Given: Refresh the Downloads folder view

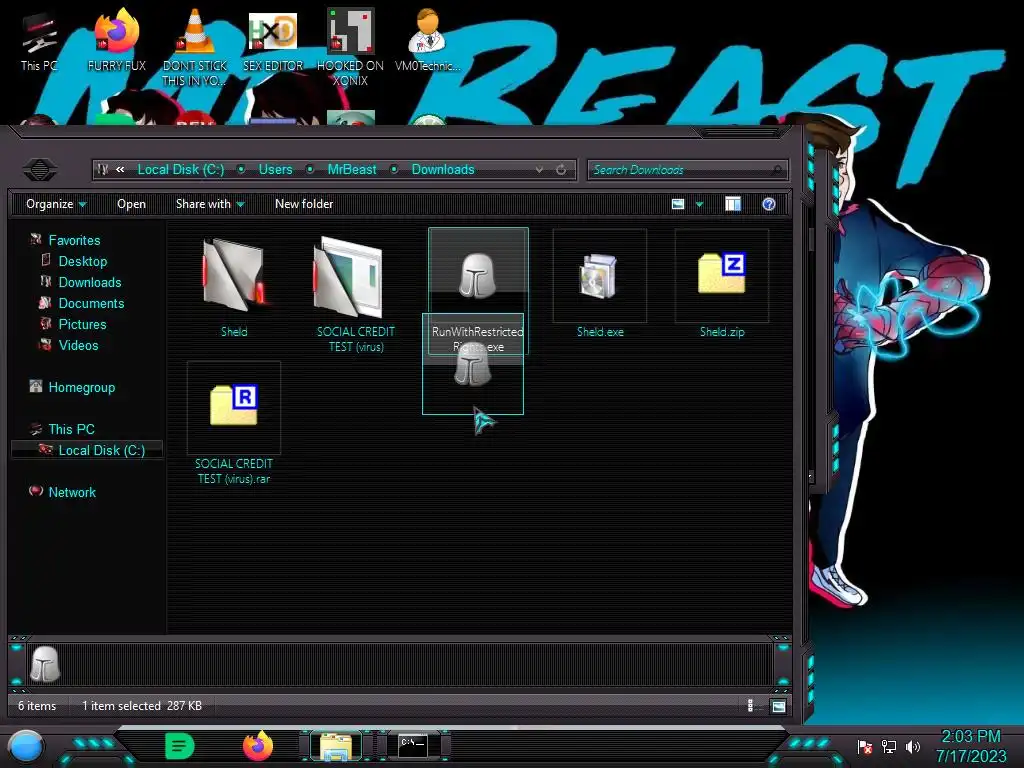Looking at the screenshot, I should coord(561,170).
